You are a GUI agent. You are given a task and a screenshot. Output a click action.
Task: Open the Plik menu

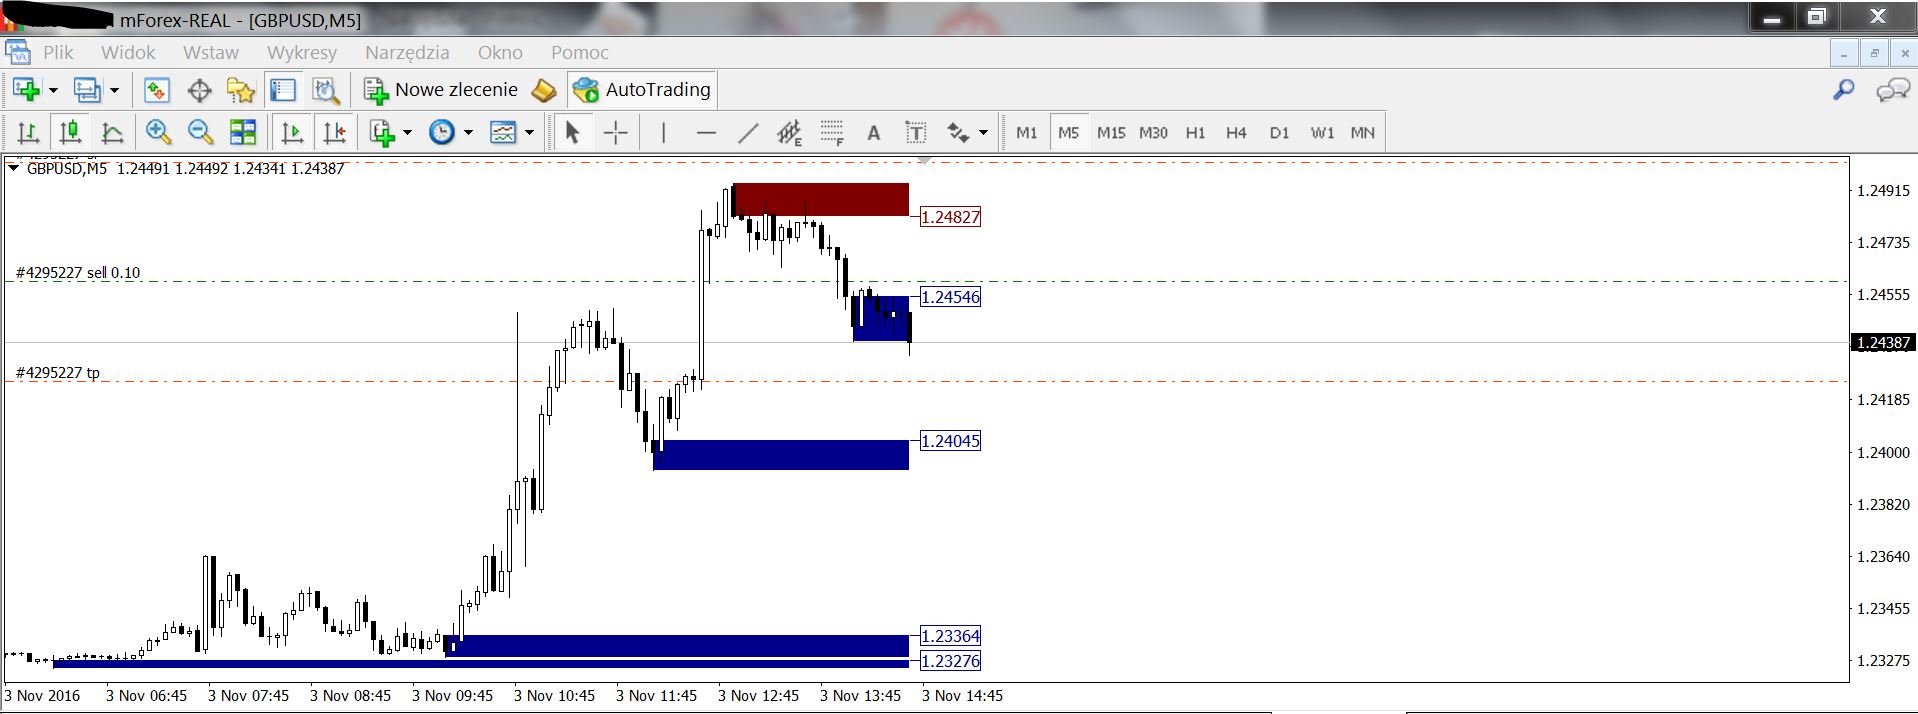58,53
